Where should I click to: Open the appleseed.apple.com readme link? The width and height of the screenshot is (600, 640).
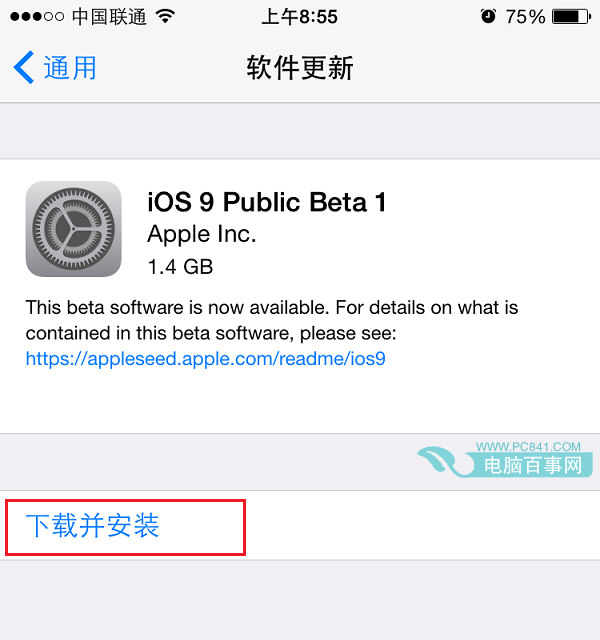(x=205, y=359)
